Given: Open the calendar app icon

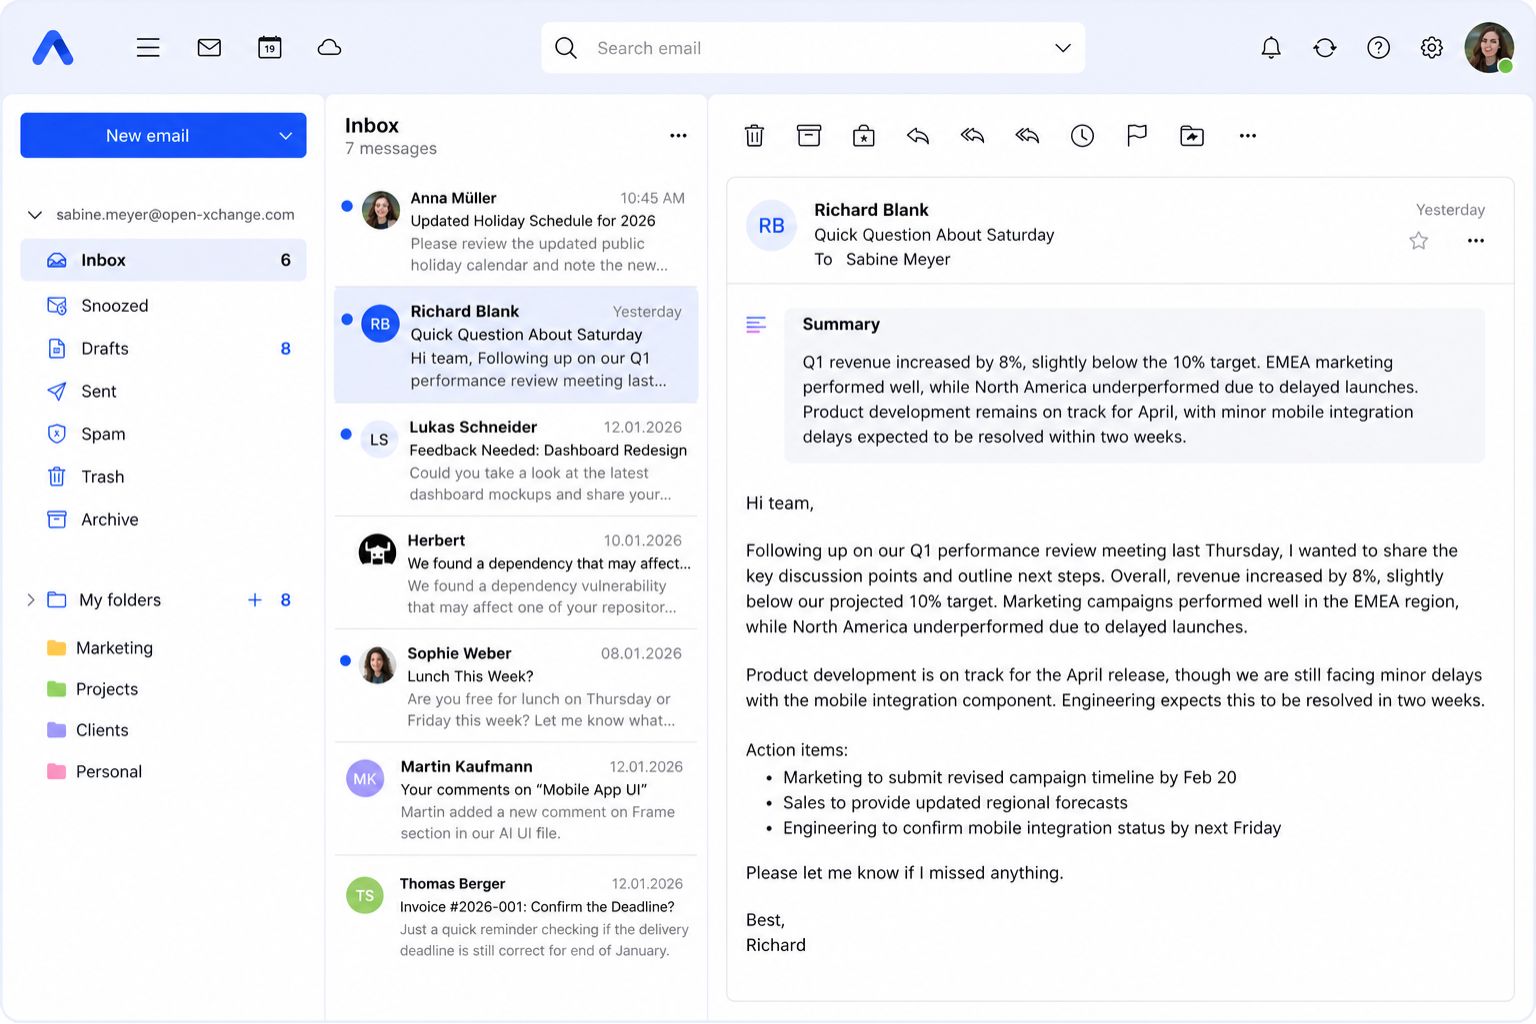Looking at the screenshot, I should pyautogui.click(x=270, y=48).
